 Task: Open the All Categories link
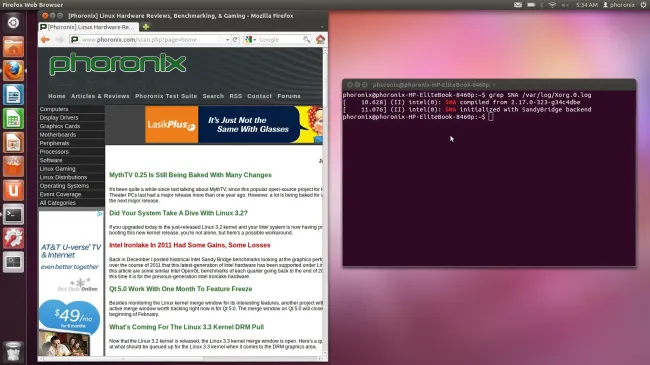pos(58,203)
